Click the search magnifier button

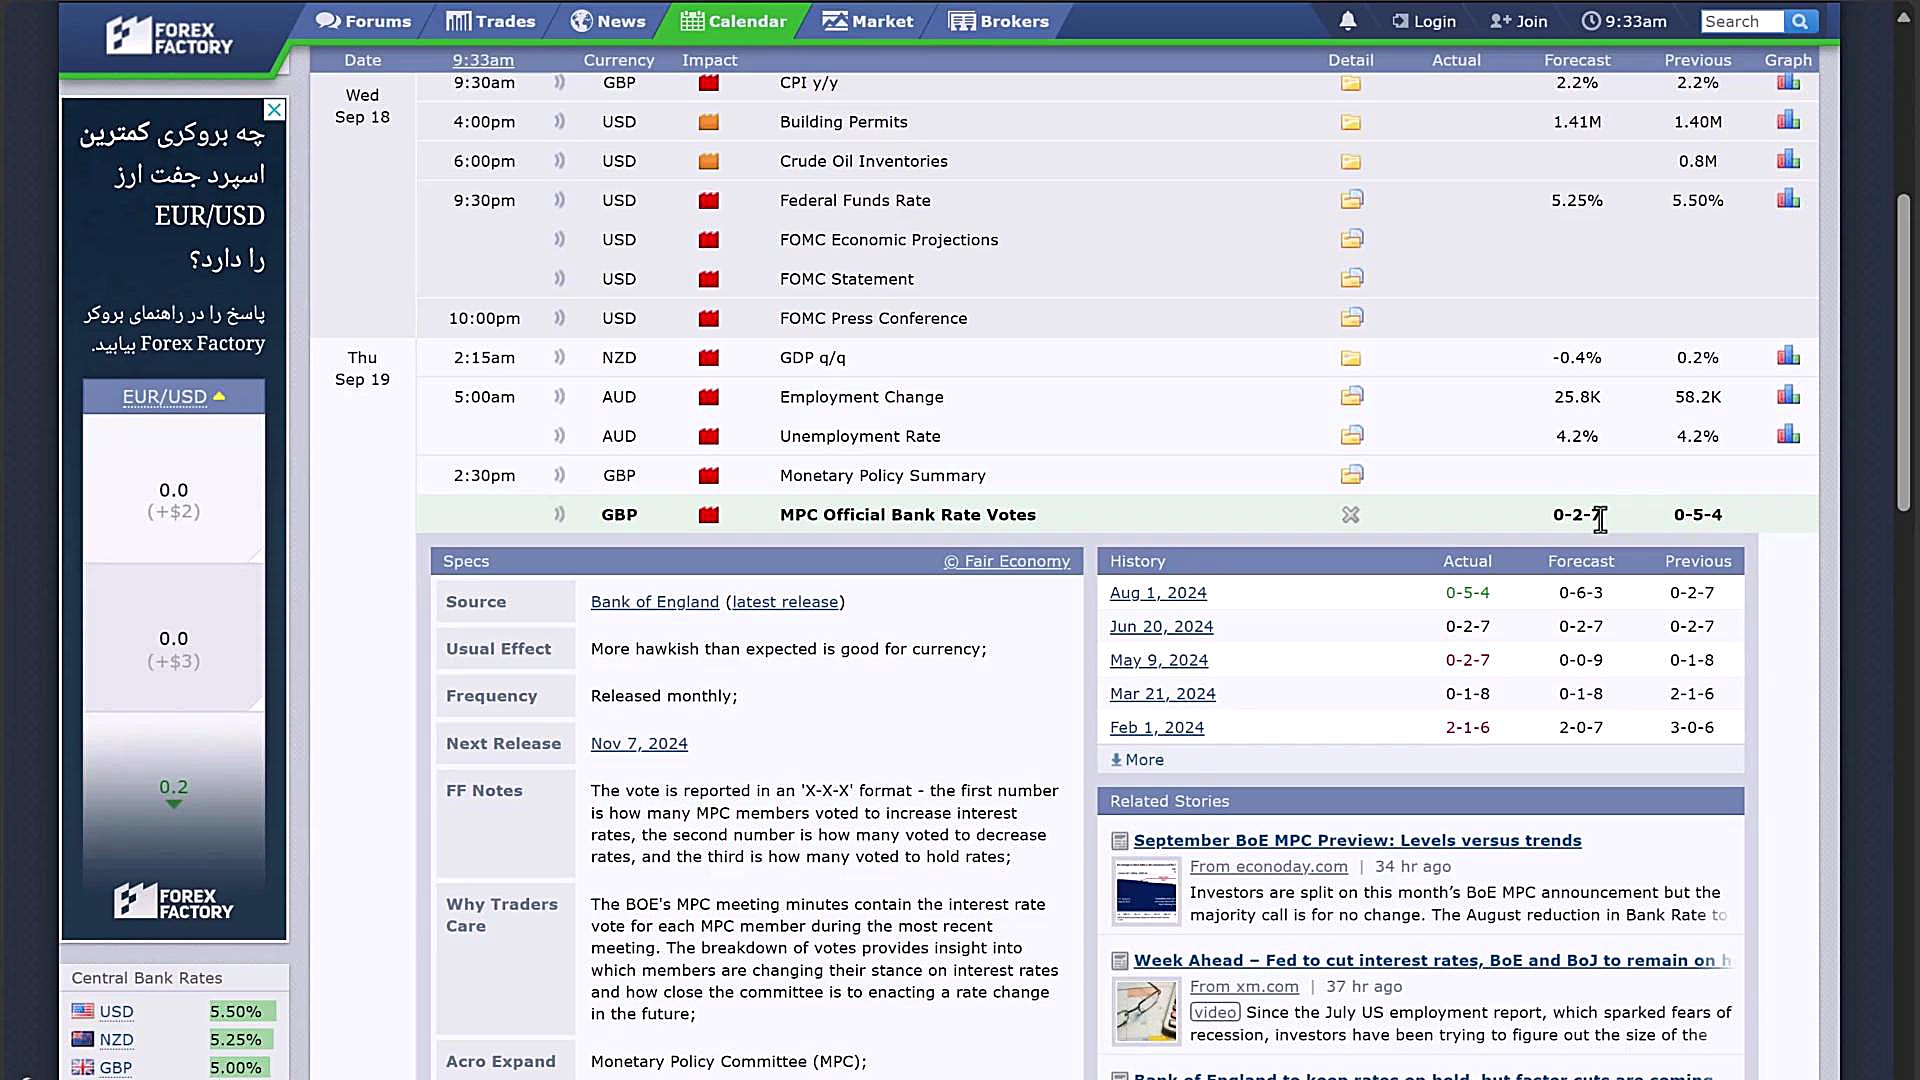(1800, 21)
